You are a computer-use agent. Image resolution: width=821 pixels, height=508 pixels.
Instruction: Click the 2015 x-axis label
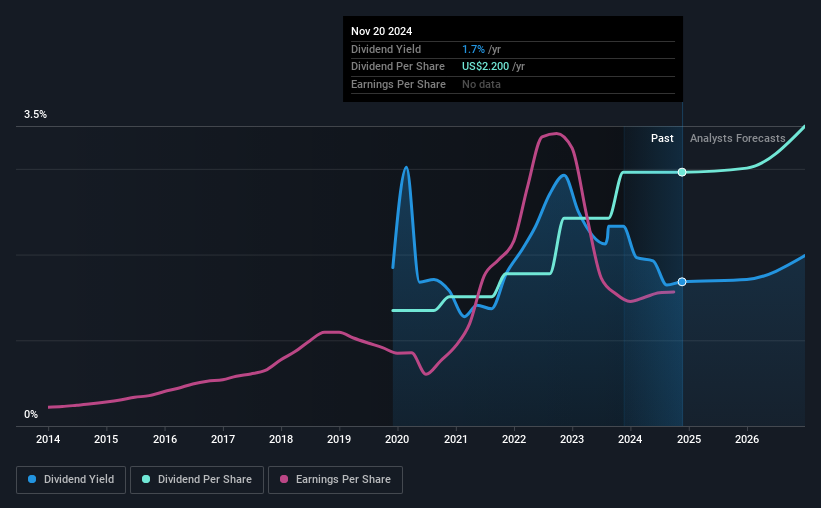pos(106,439)
